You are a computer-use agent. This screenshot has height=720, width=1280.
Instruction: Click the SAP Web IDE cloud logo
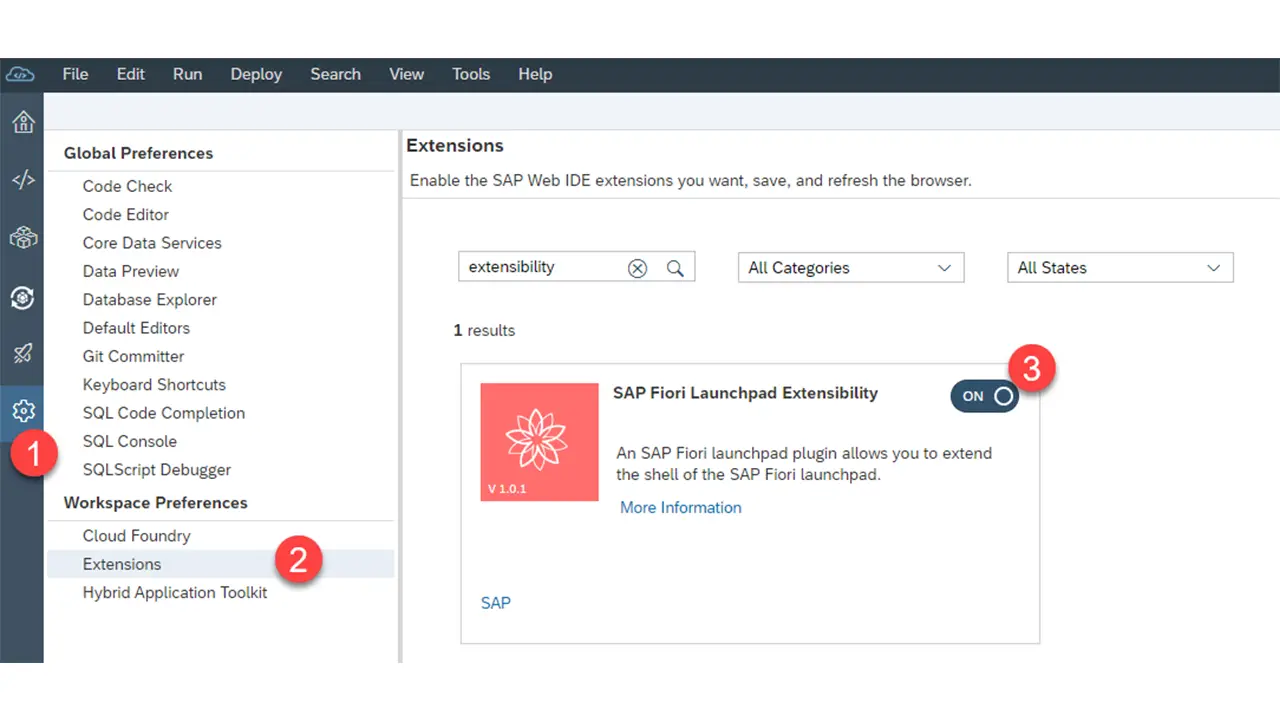(x=20, y=74)
